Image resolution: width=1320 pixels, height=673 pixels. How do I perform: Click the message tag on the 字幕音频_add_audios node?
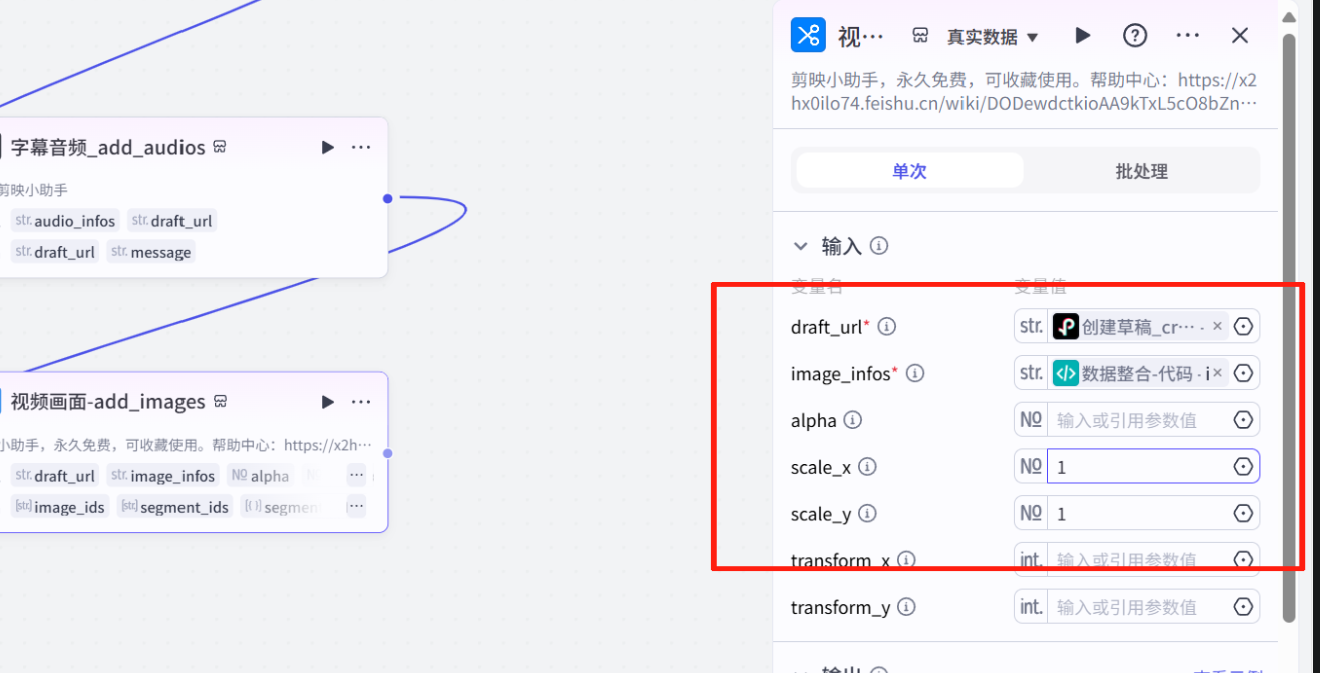tap(151, 252)
